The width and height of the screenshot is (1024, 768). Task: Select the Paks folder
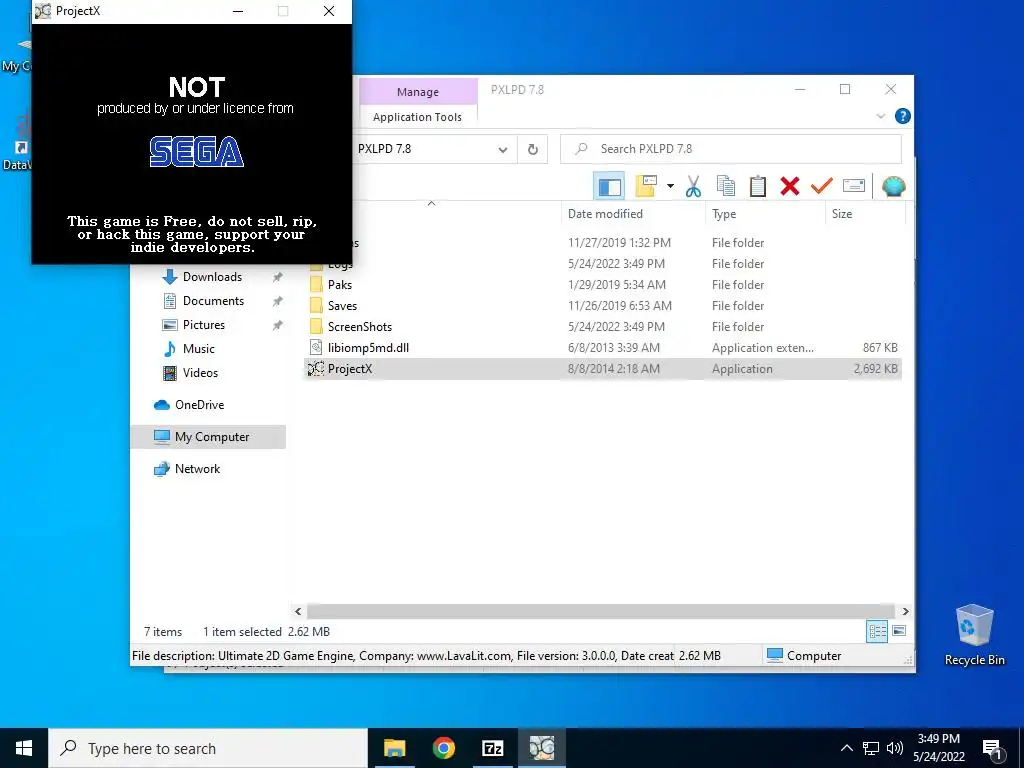tap(340, 285)
